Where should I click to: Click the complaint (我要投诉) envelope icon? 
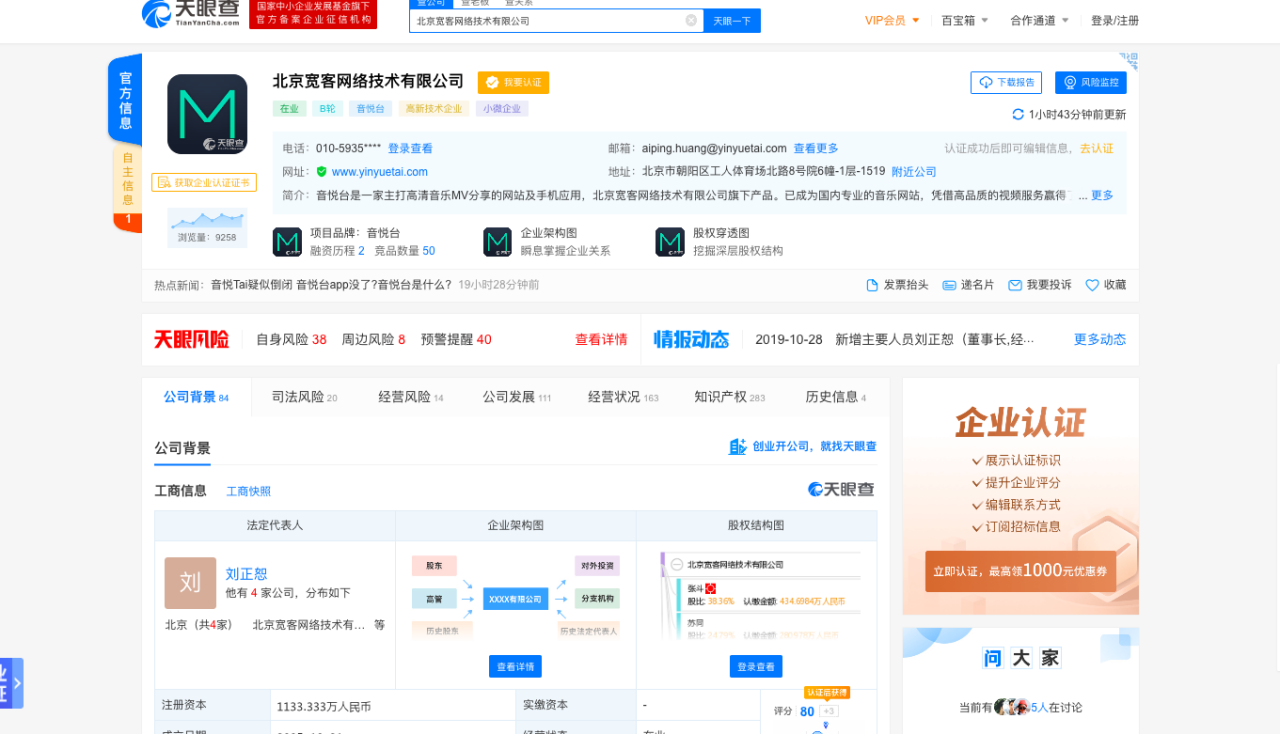[1015, 285]
